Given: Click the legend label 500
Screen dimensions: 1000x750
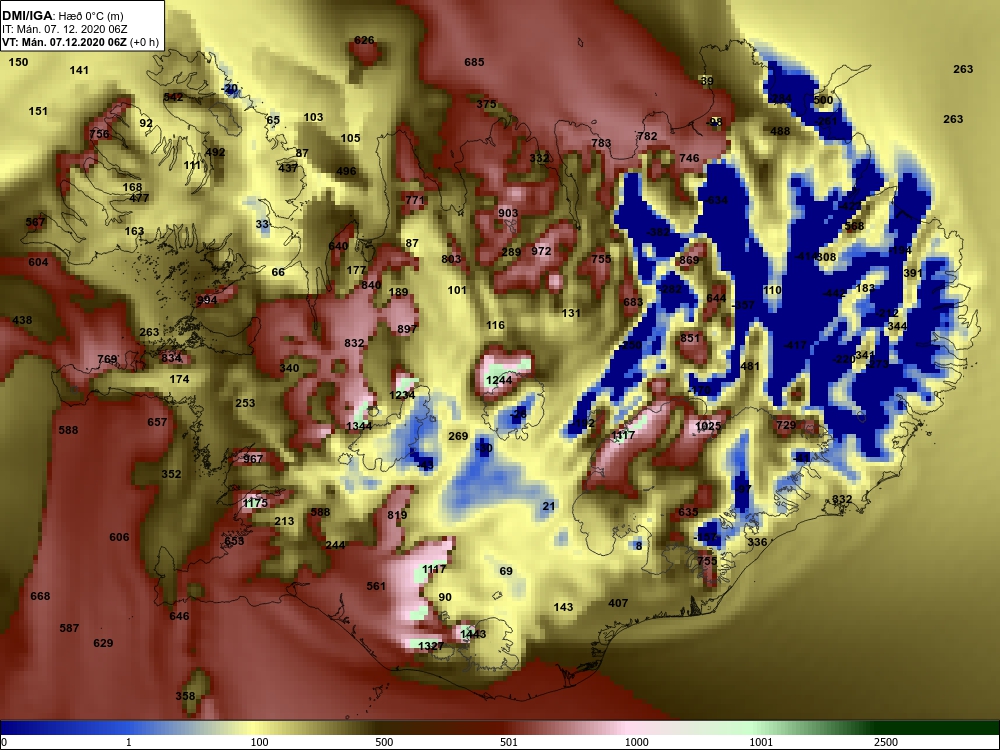Looking at the screenshot, I should tap(384, 742).
